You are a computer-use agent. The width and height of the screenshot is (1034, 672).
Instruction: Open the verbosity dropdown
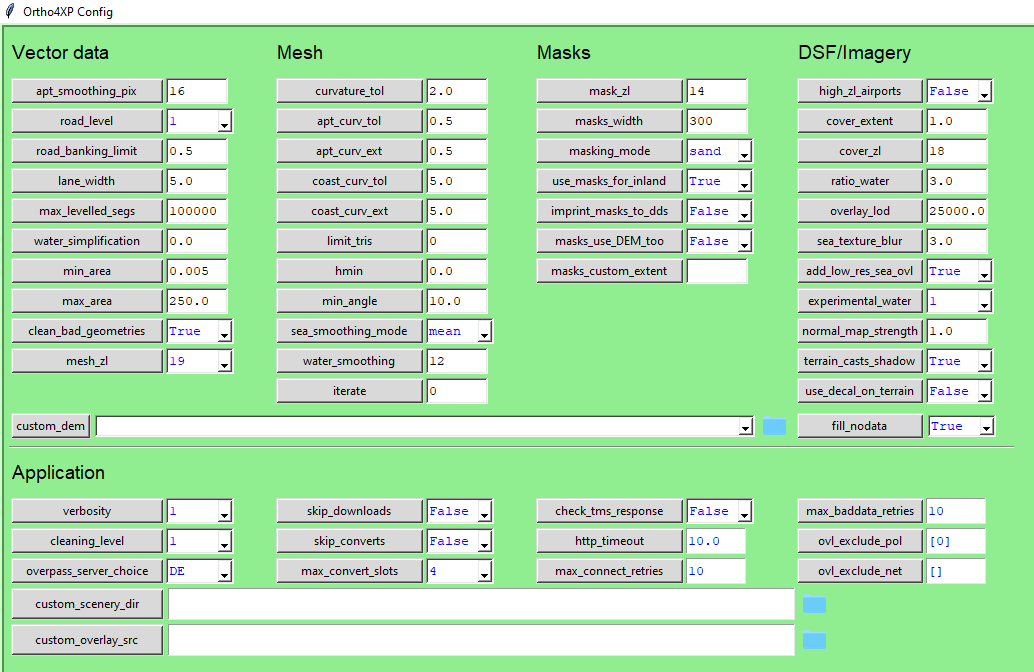[x=224, y=512]
